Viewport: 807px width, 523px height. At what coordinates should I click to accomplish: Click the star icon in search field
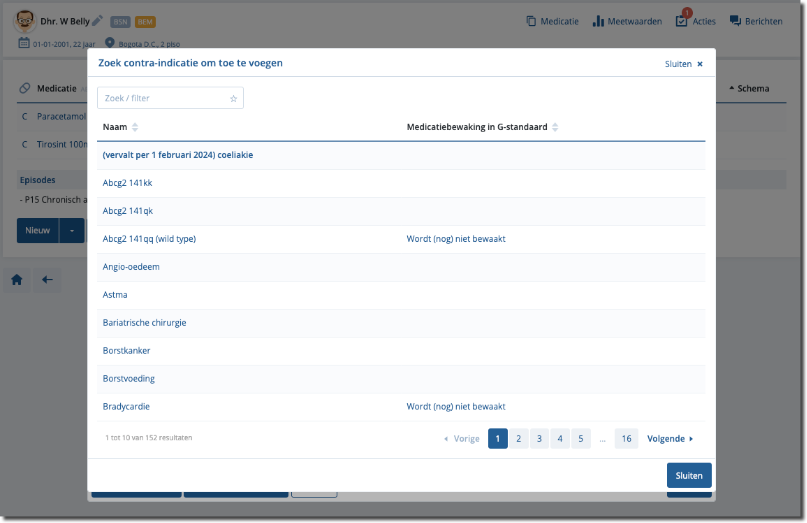(233, 98)
